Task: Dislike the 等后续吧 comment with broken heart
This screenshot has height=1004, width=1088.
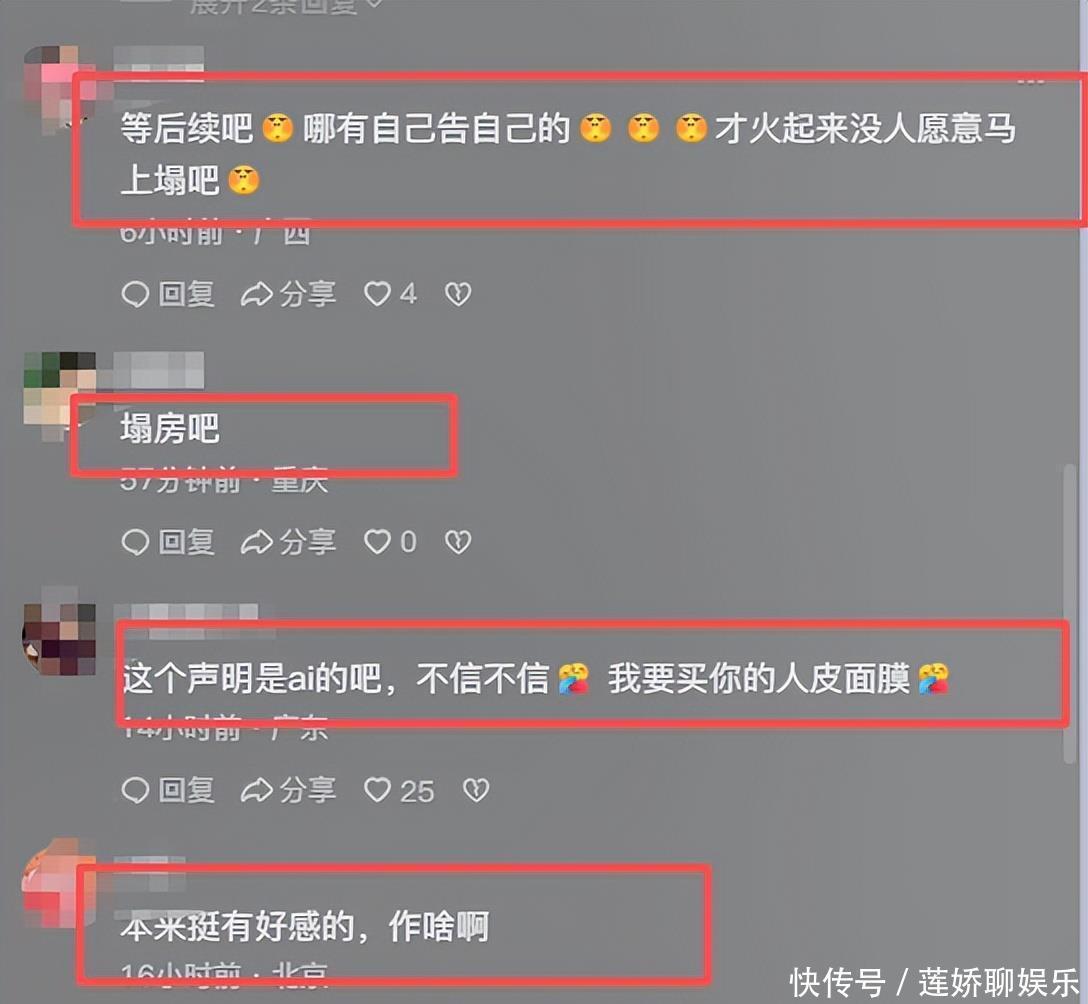Action: point(458,294)
